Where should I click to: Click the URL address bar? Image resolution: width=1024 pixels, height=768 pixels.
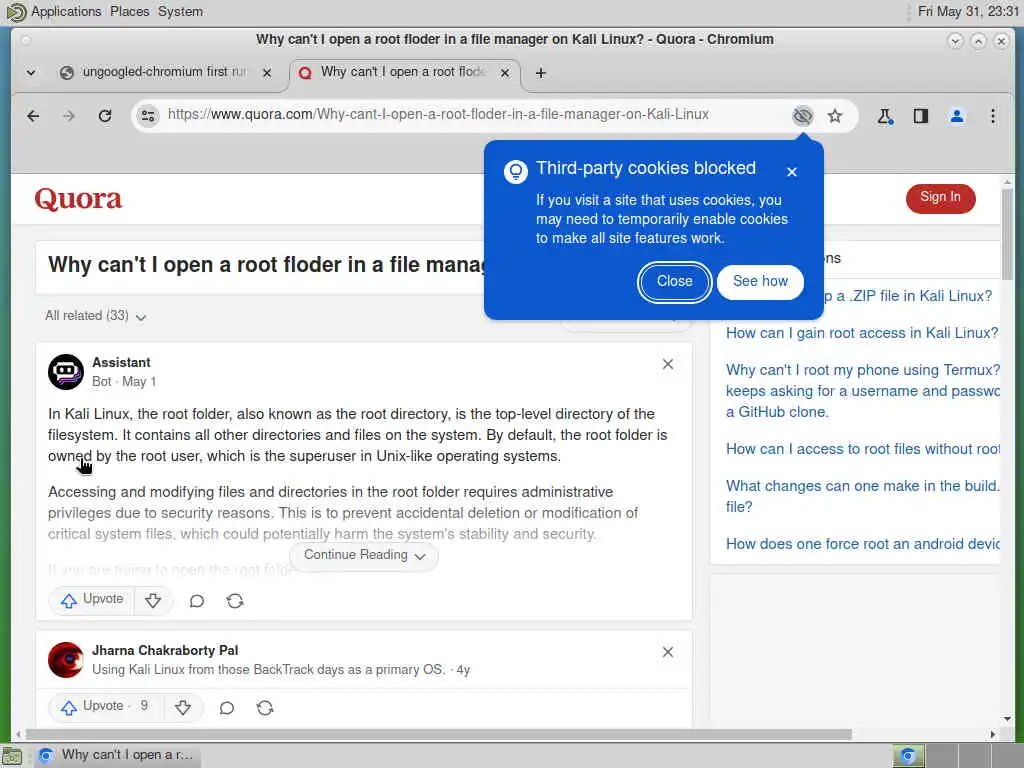click(x=438, y=115)
